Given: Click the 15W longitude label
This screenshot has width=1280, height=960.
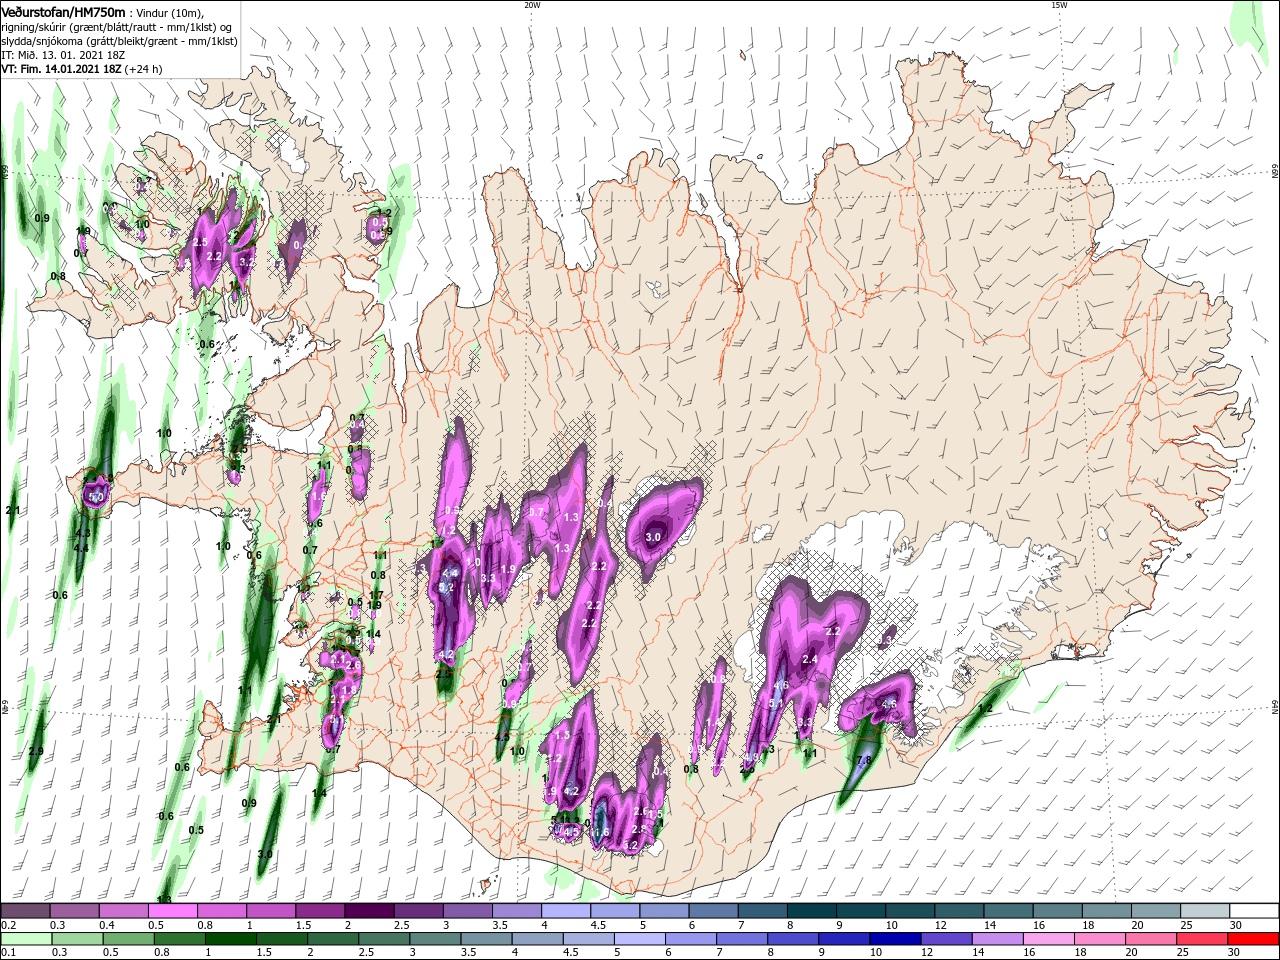Looking at the screenshot, I should click(1059, 5).
